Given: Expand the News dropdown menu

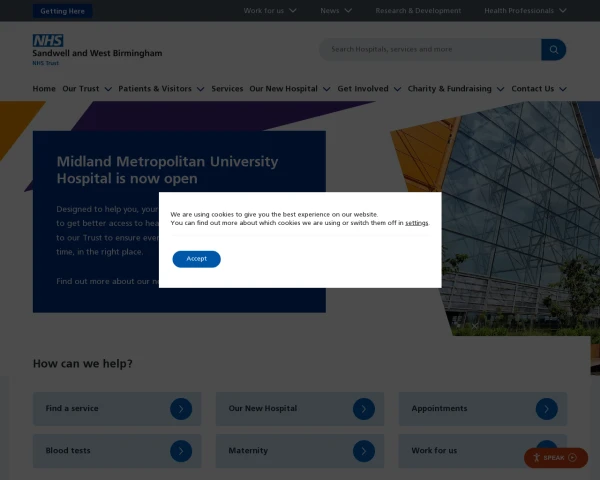Looking at the screenshot, I should (335, 11).
